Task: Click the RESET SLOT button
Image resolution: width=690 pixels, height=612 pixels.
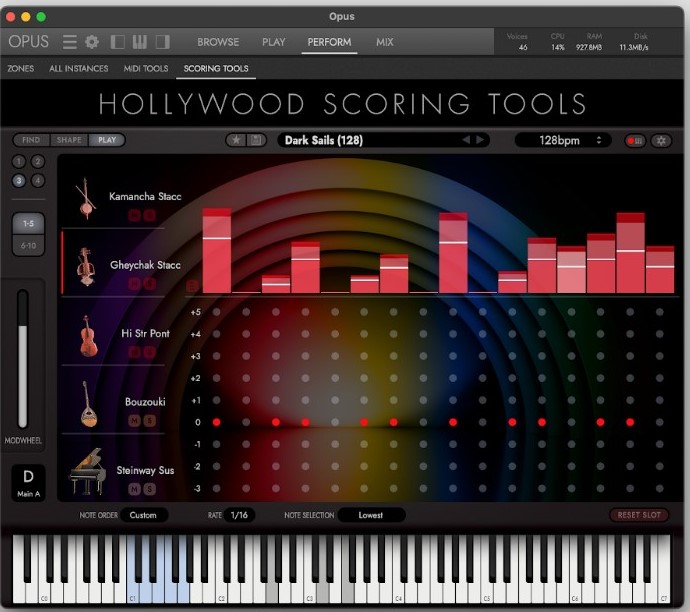Action: (x=639, y=515)
